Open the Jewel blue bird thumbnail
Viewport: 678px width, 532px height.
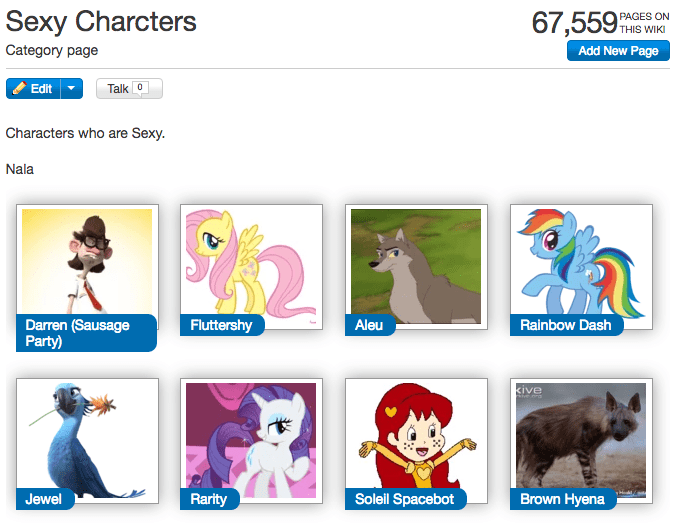(87, 435)
